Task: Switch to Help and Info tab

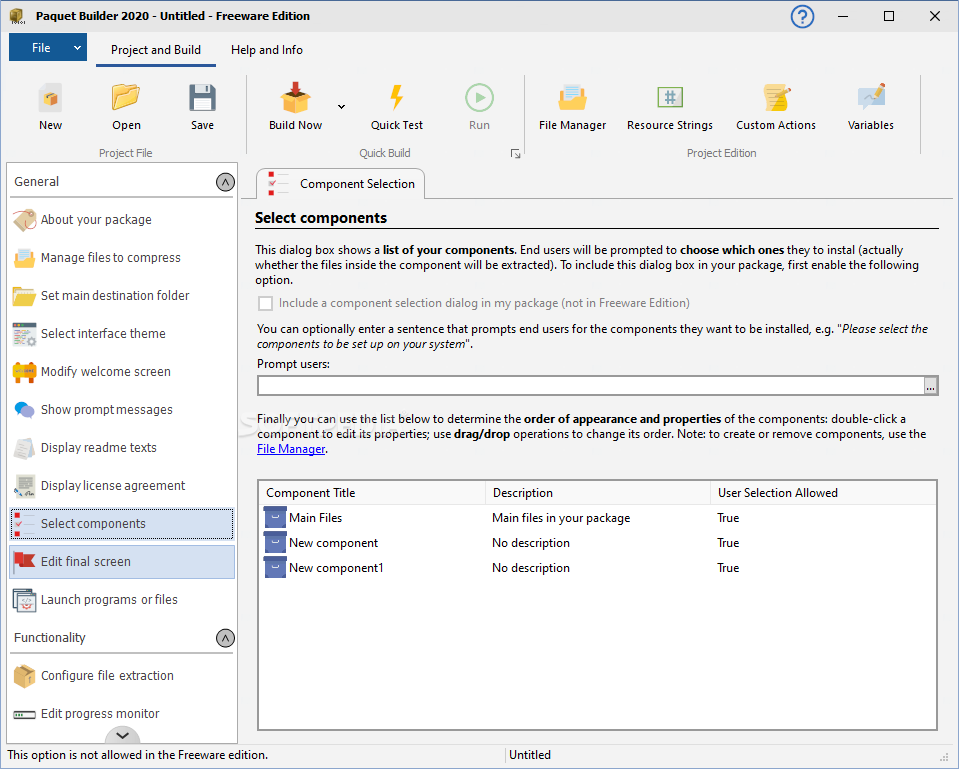Action: pos(267,50)
